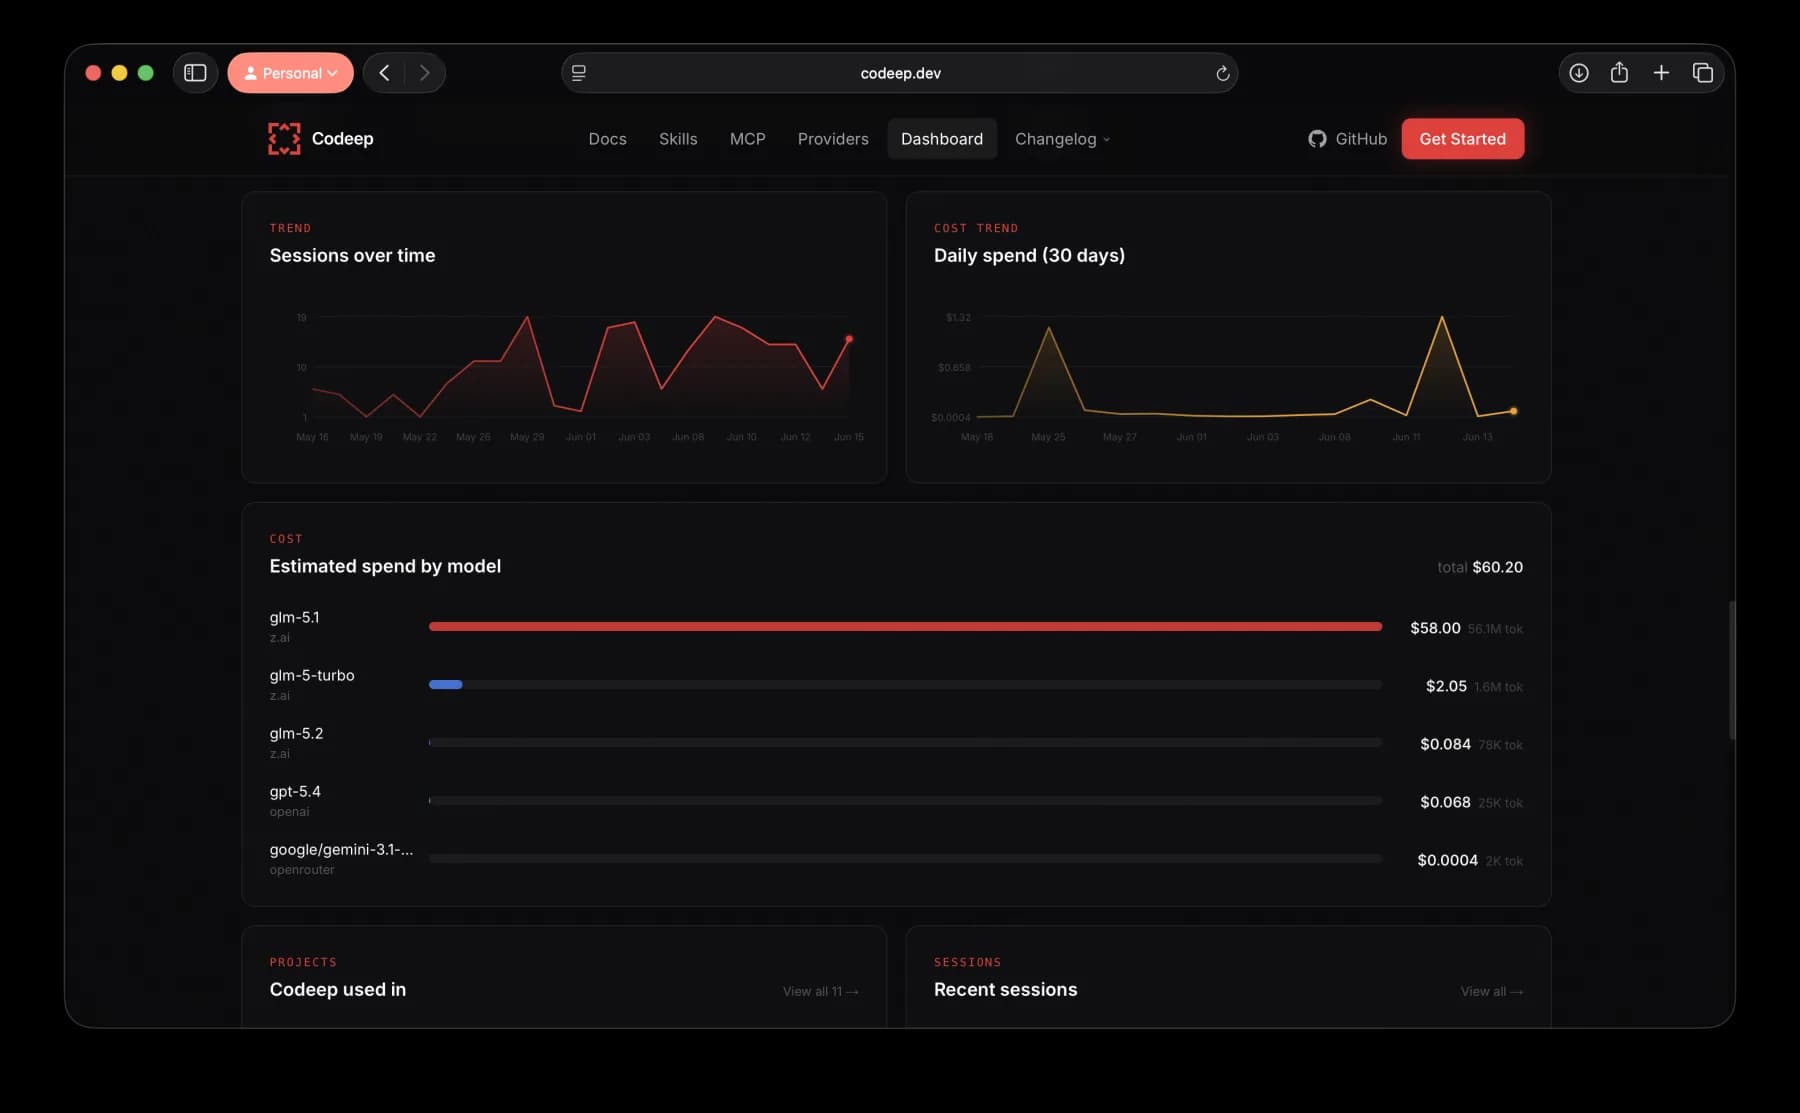The height and width of the screenshot is (1113, 1800).
Task: Click the "$58.00" spend value
Action: (x=1435, y=628)
